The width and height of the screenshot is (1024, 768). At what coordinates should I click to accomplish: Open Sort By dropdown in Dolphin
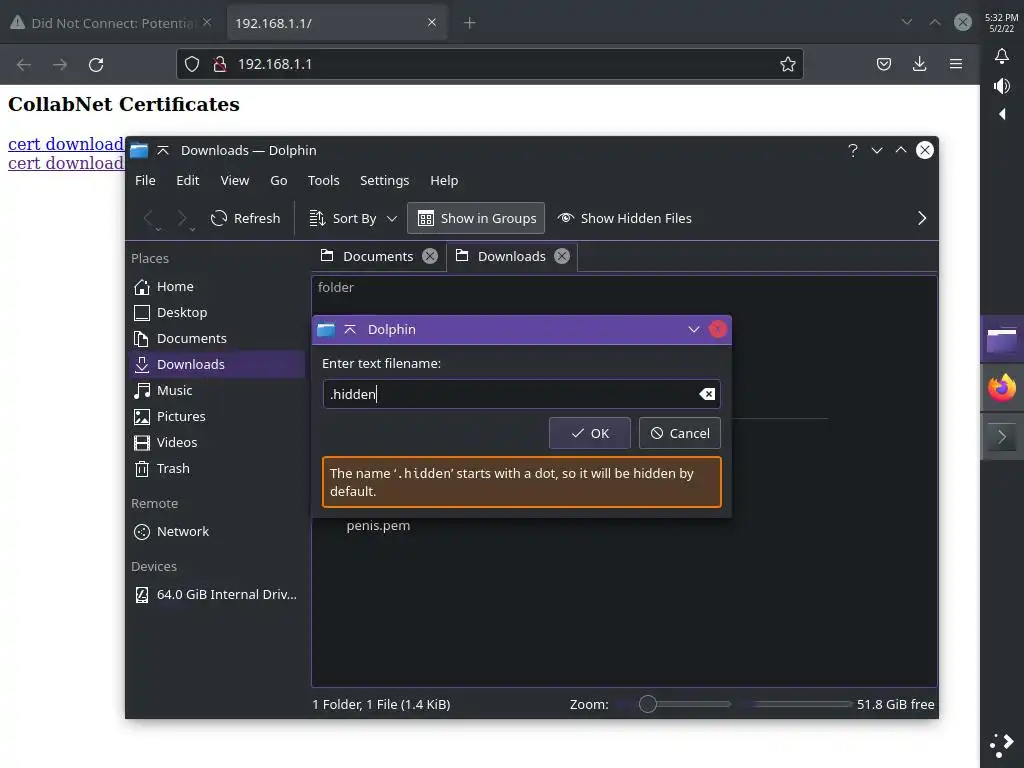353,218
